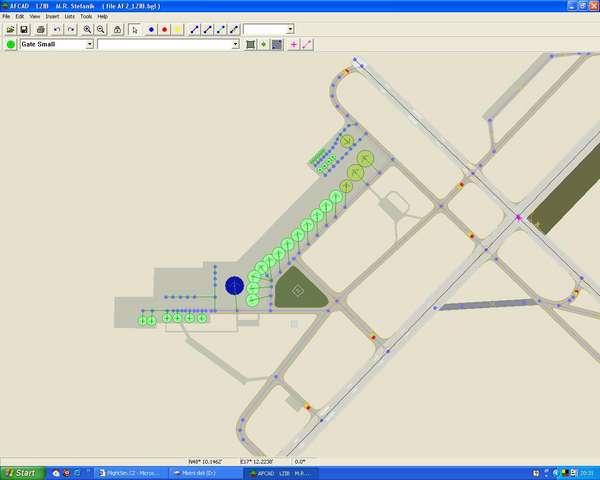Choose the first taxi link line tool
Screen dimensions: 600x480
[194, 29]
